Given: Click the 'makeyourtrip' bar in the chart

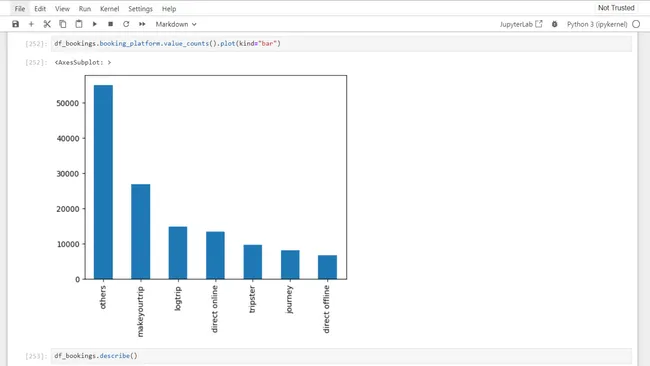Looking at the screenshot, I should pos(141,232).
